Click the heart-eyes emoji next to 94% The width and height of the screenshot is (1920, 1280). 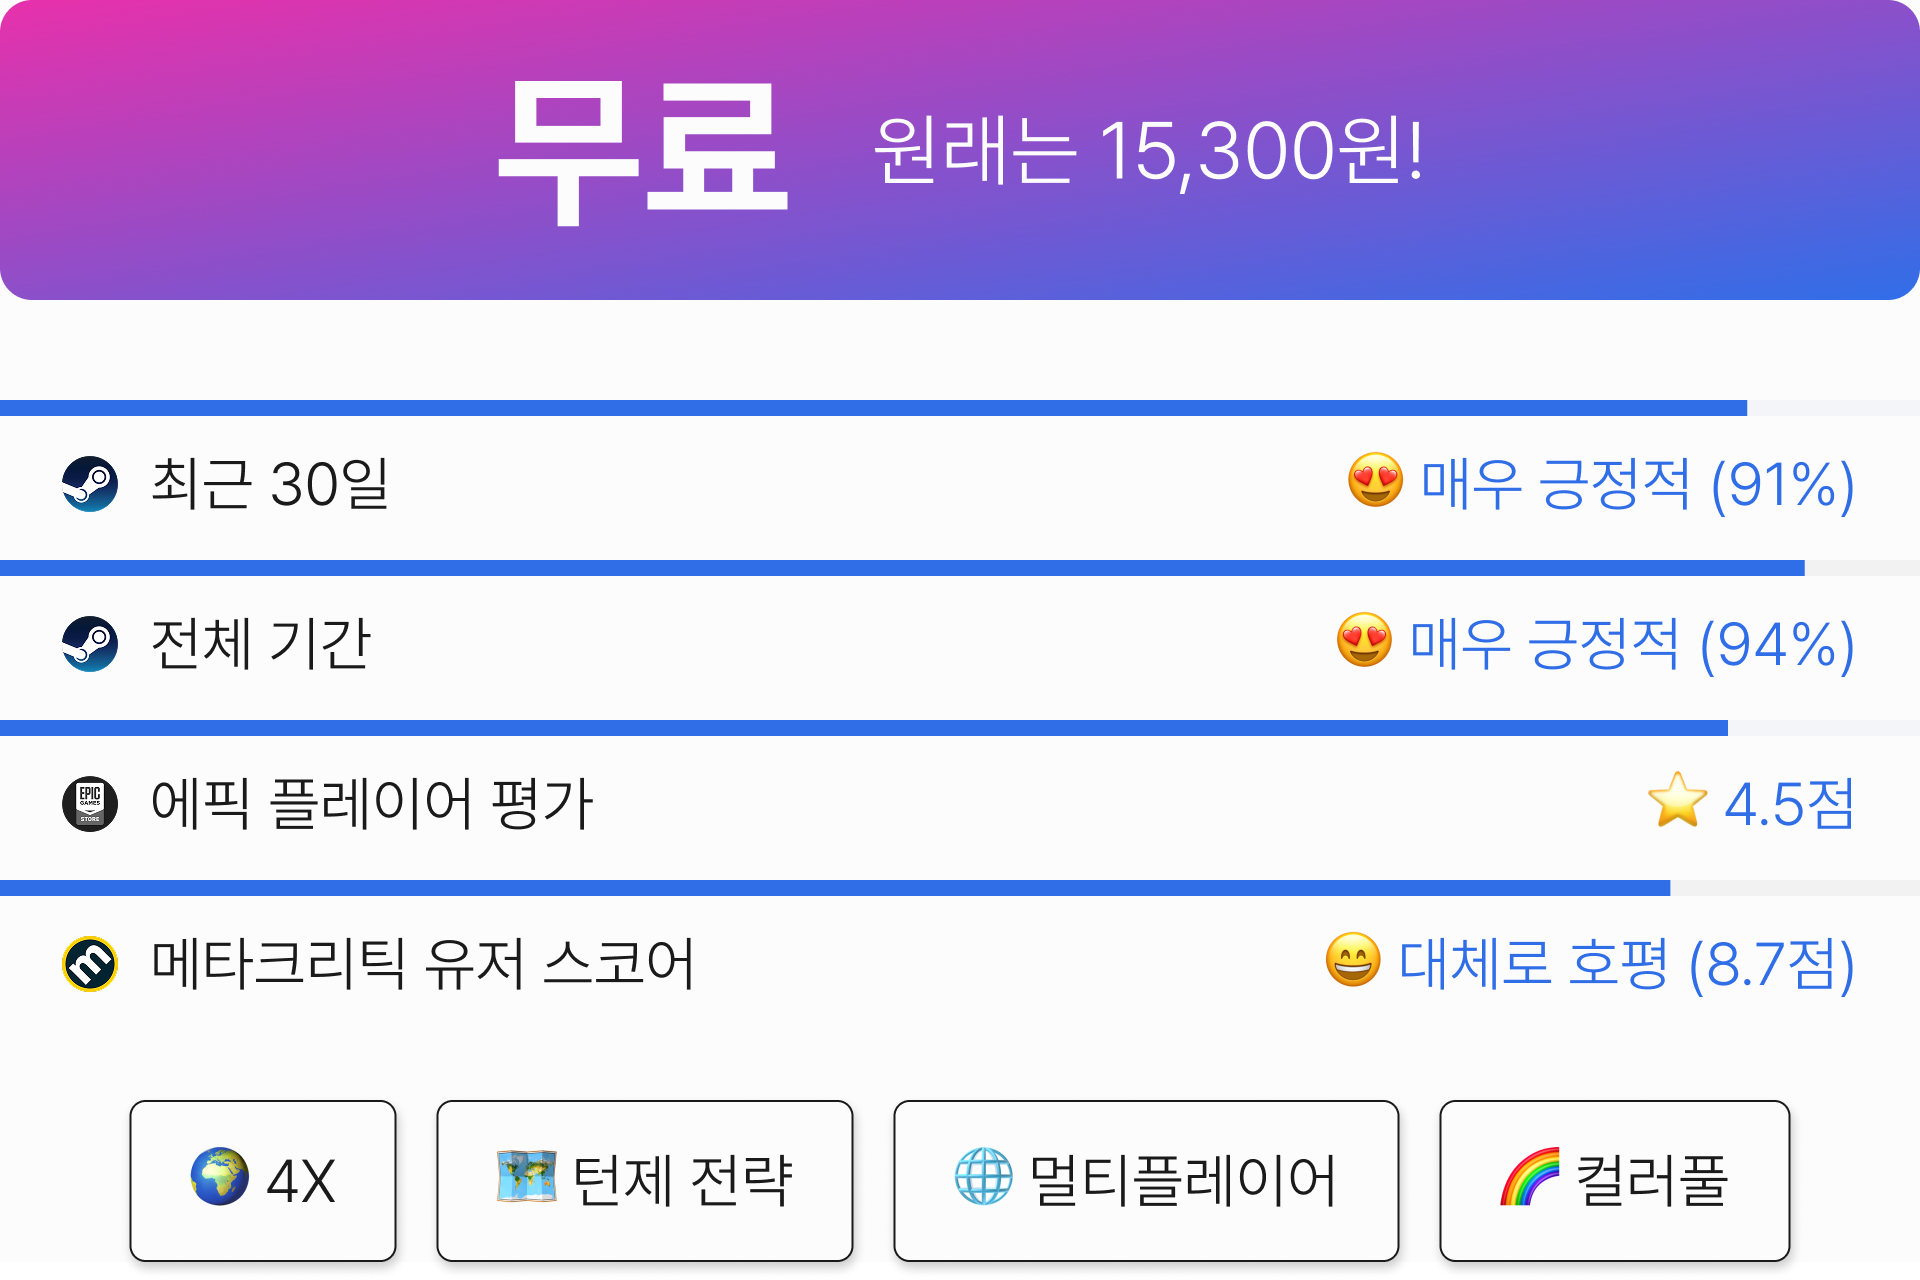(x=1364, y=640)
